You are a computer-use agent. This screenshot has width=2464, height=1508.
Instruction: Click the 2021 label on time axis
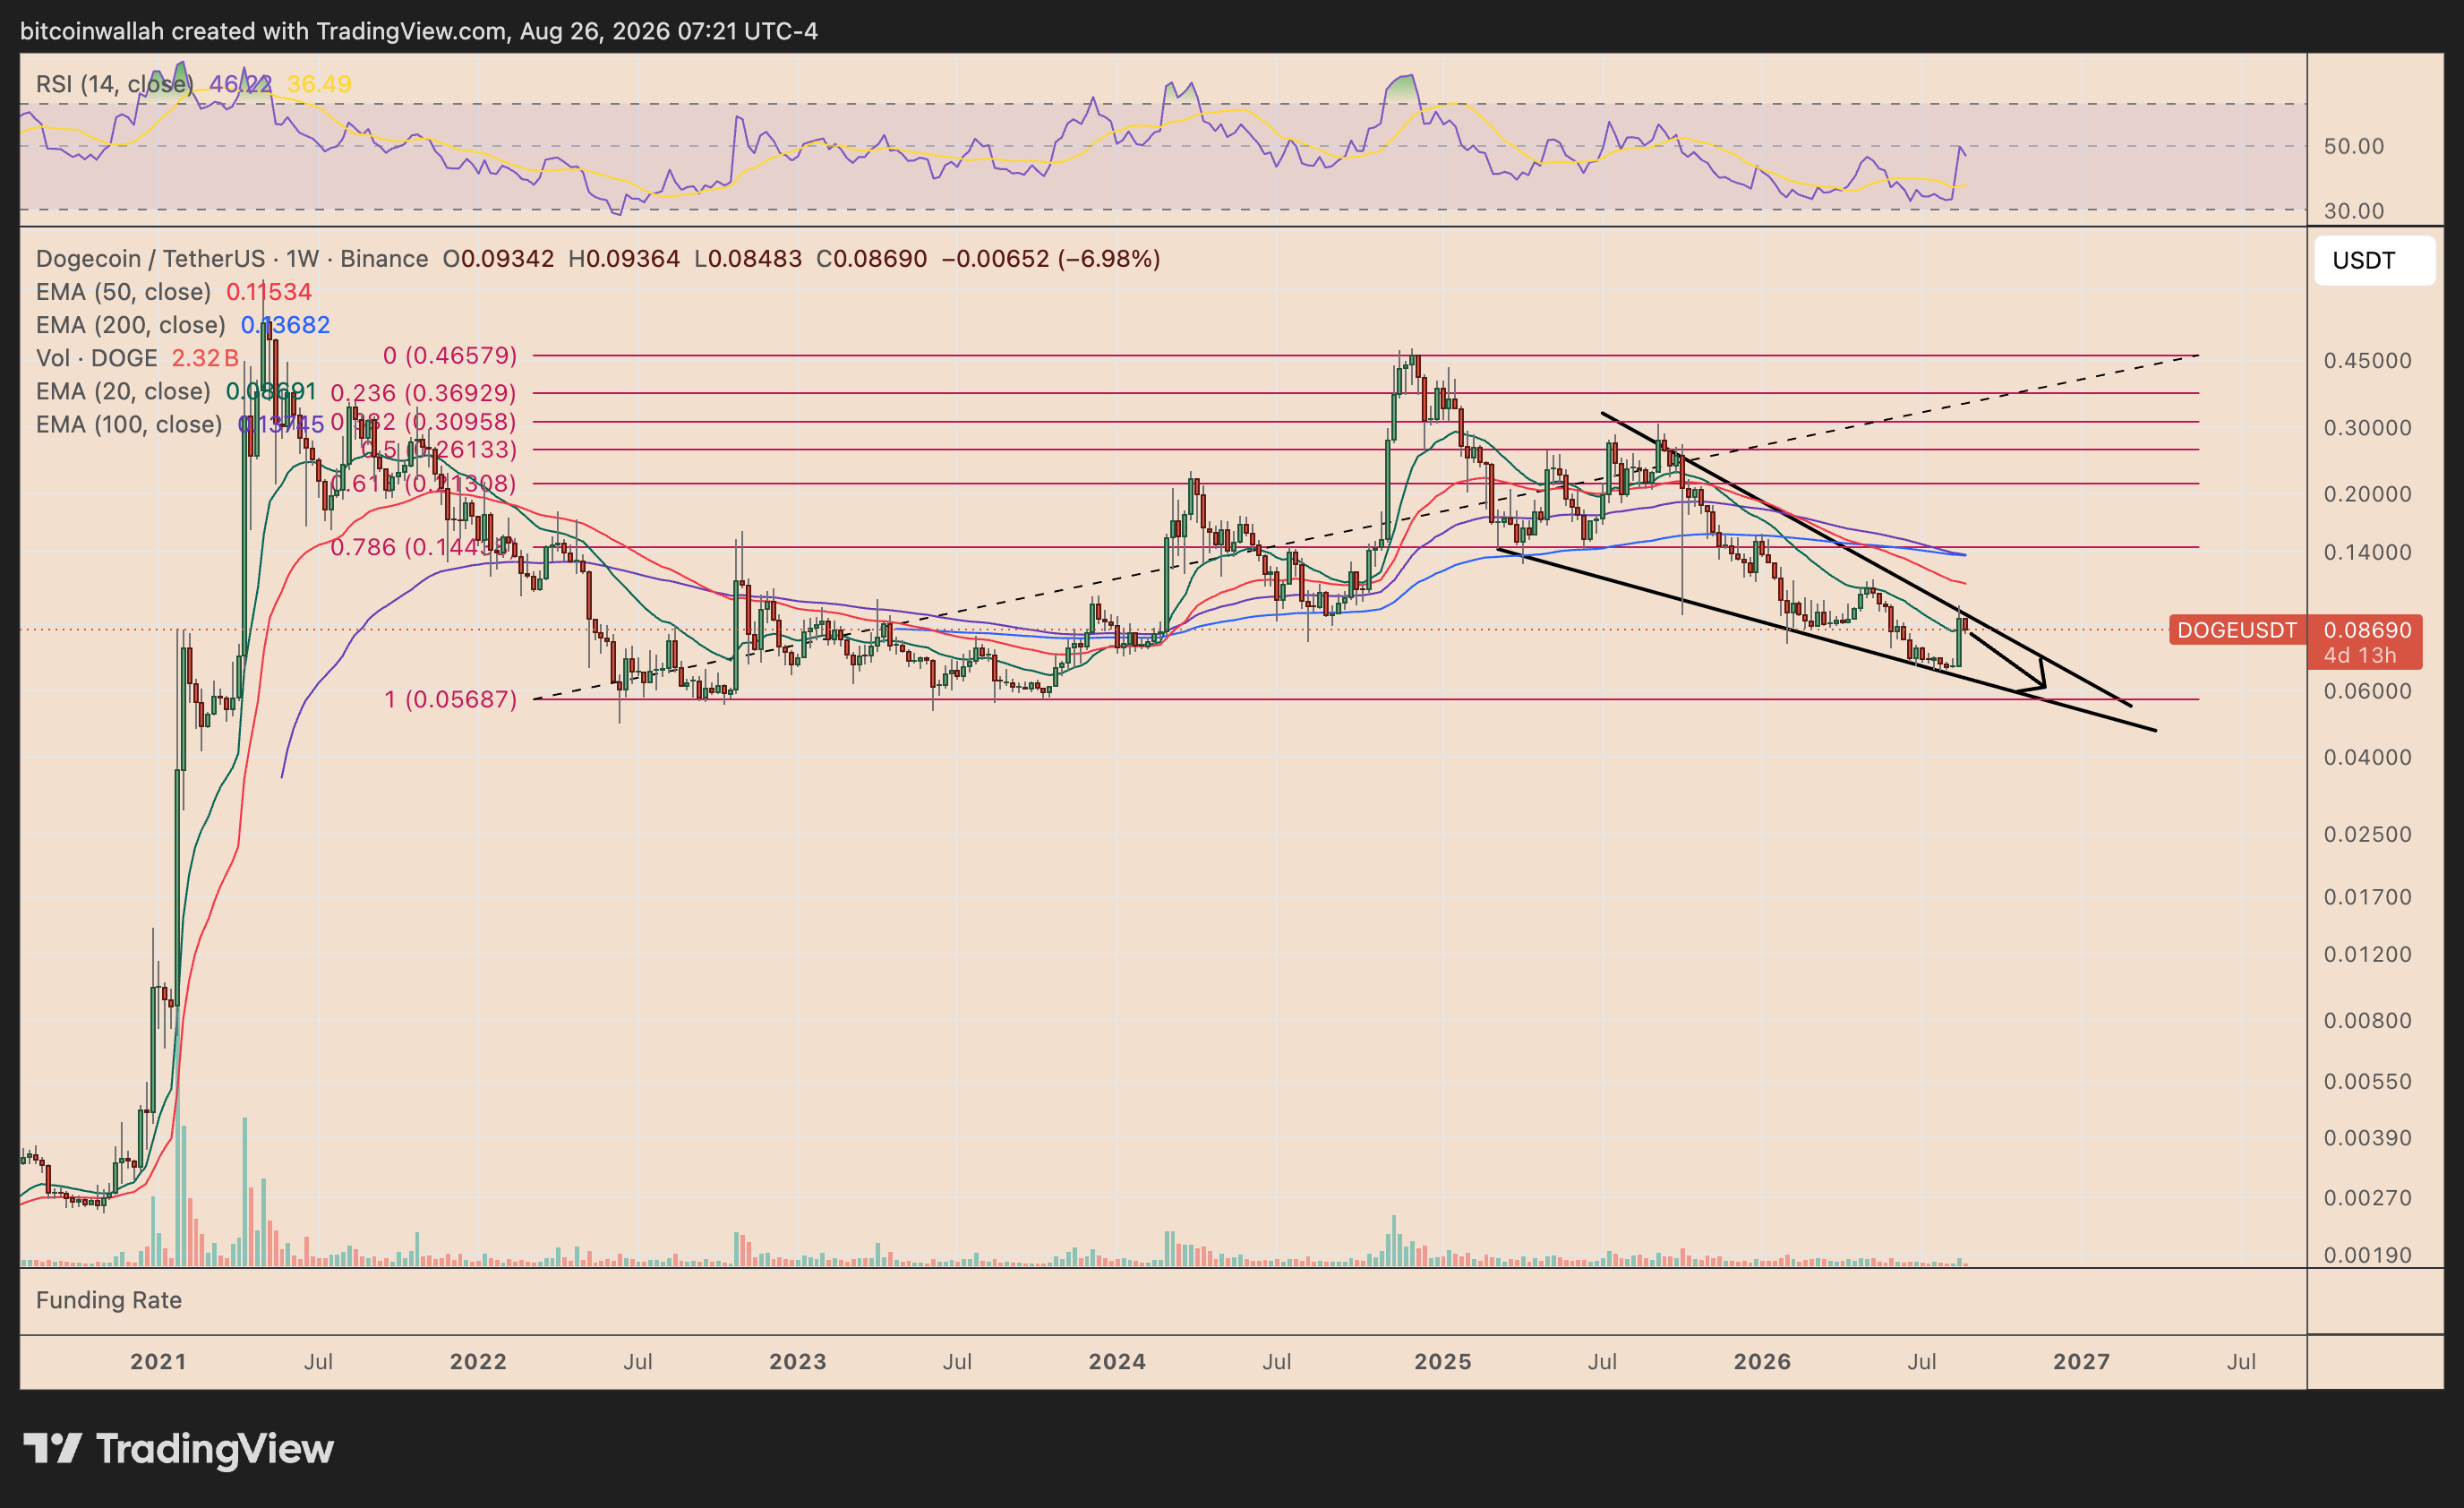[x=159, y=1362]
